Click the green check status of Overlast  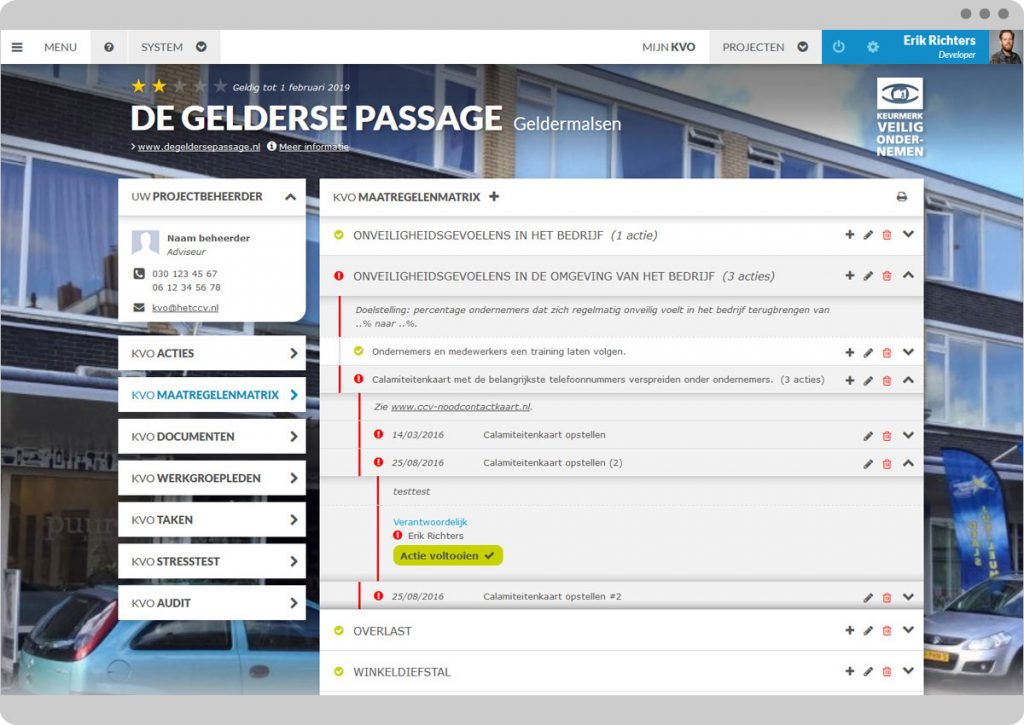(339, 631)
